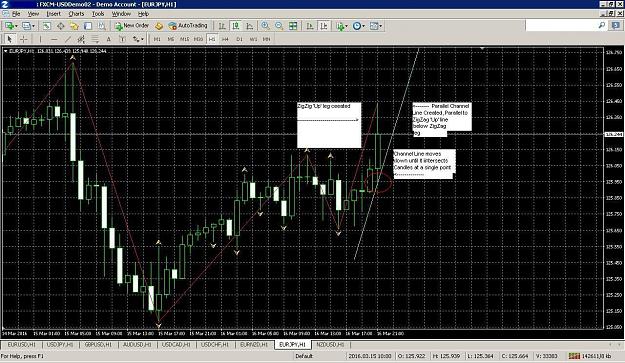The image size is (625, 363).
Task: Open the New Chart toolbar icon
Action: coord(9,26)
